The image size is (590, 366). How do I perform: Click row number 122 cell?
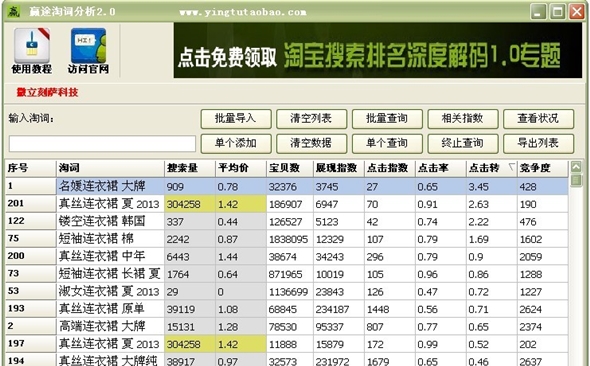click(x=31, y=221)
